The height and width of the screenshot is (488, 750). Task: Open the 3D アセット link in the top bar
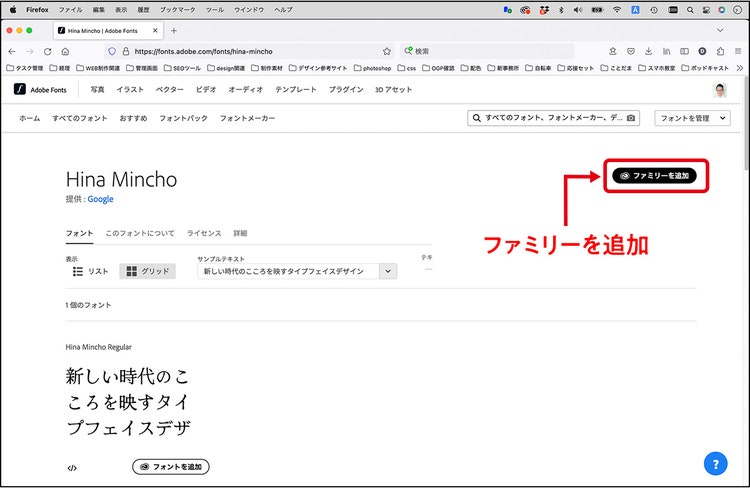click(393, 89)
